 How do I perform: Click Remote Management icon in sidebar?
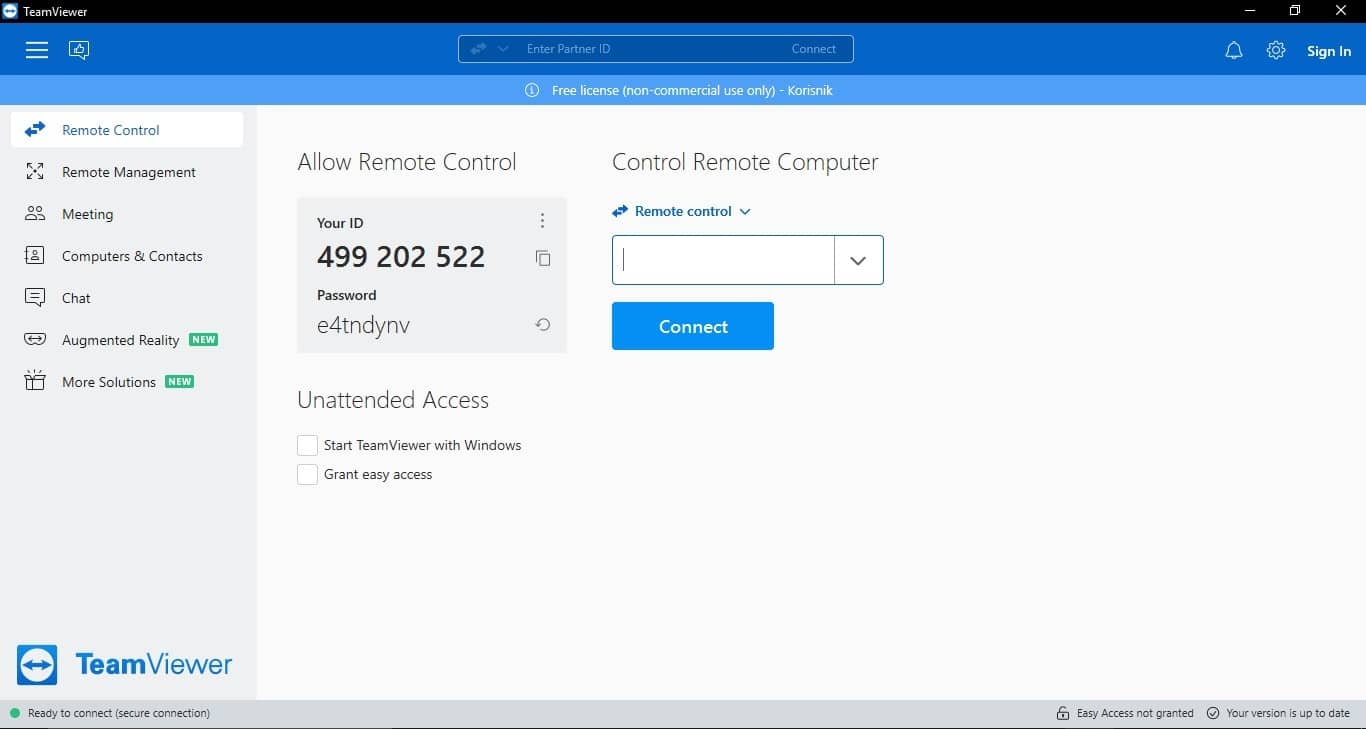pos(35,172)
